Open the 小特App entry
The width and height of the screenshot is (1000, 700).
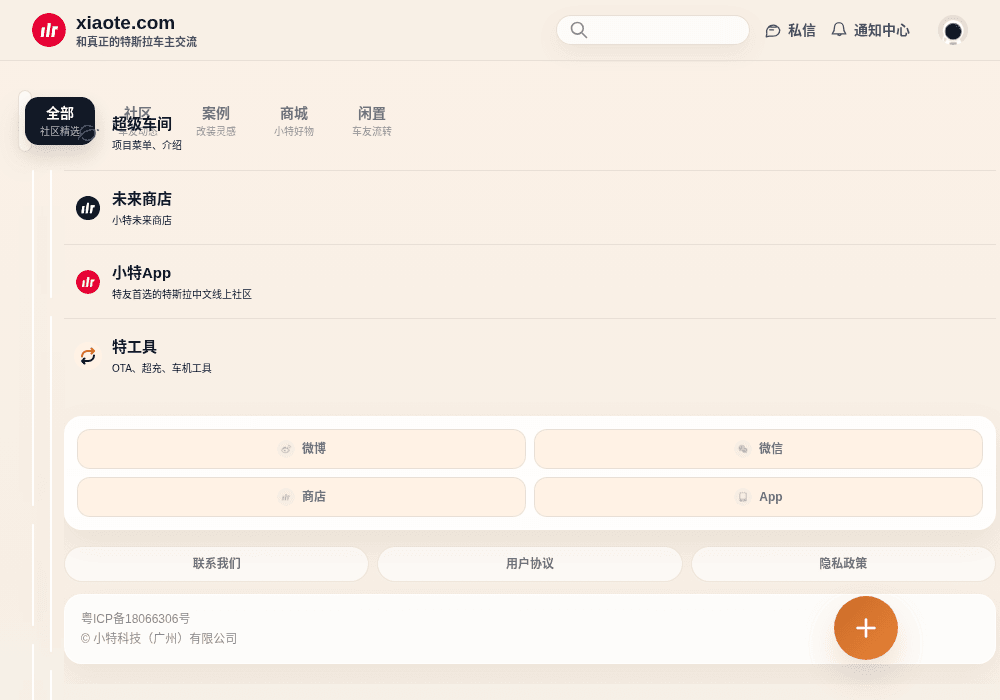coord(529,282)
